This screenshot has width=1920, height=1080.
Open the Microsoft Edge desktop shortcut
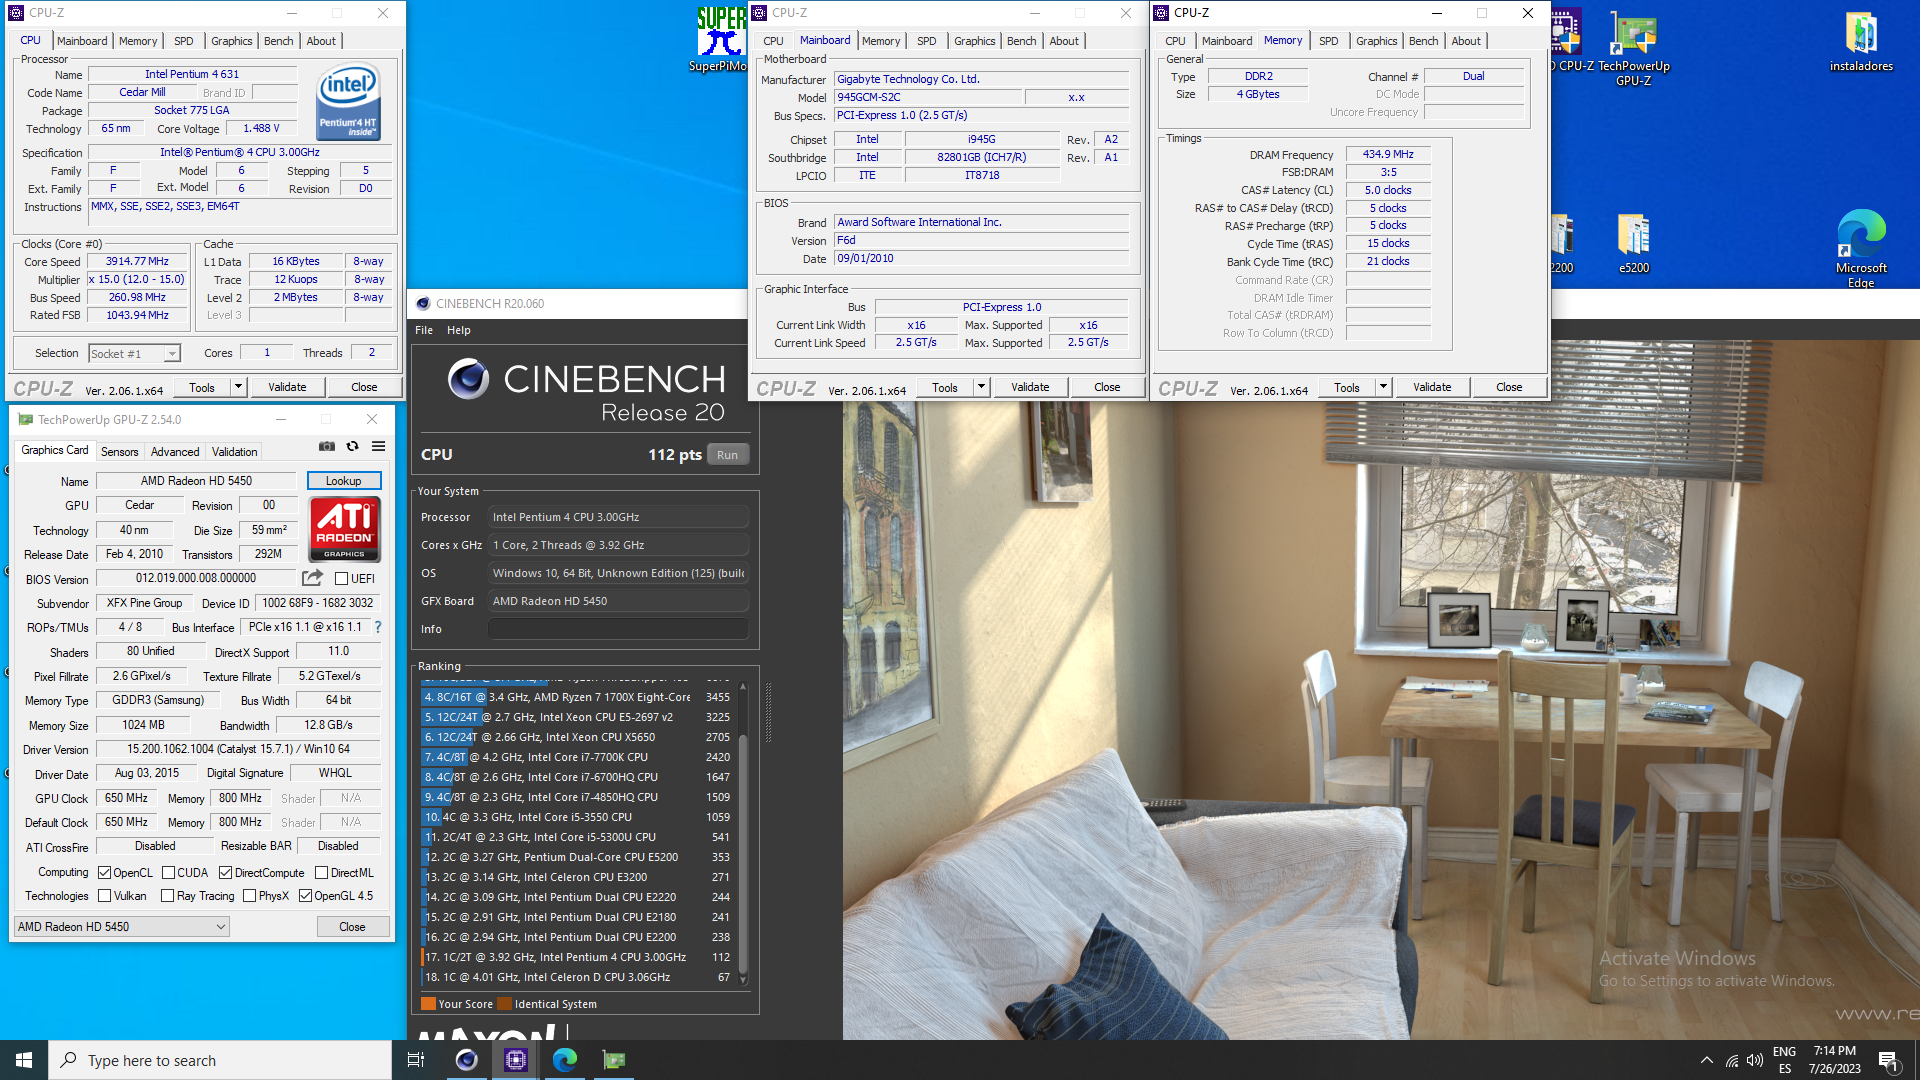(x=1861, y=249)
